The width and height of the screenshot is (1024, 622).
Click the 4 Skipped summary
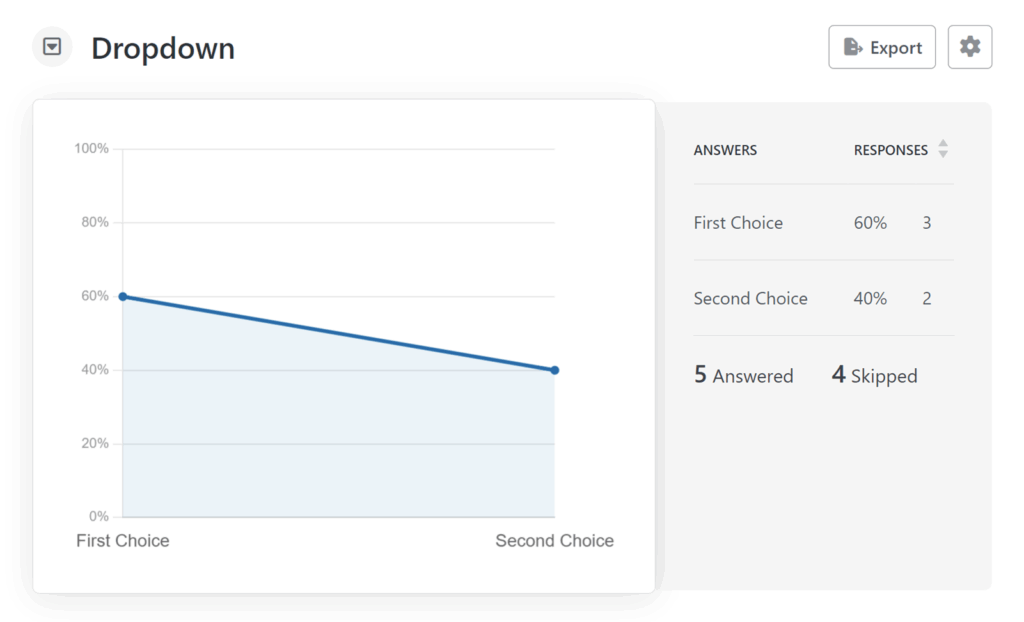tap(874, 376)
